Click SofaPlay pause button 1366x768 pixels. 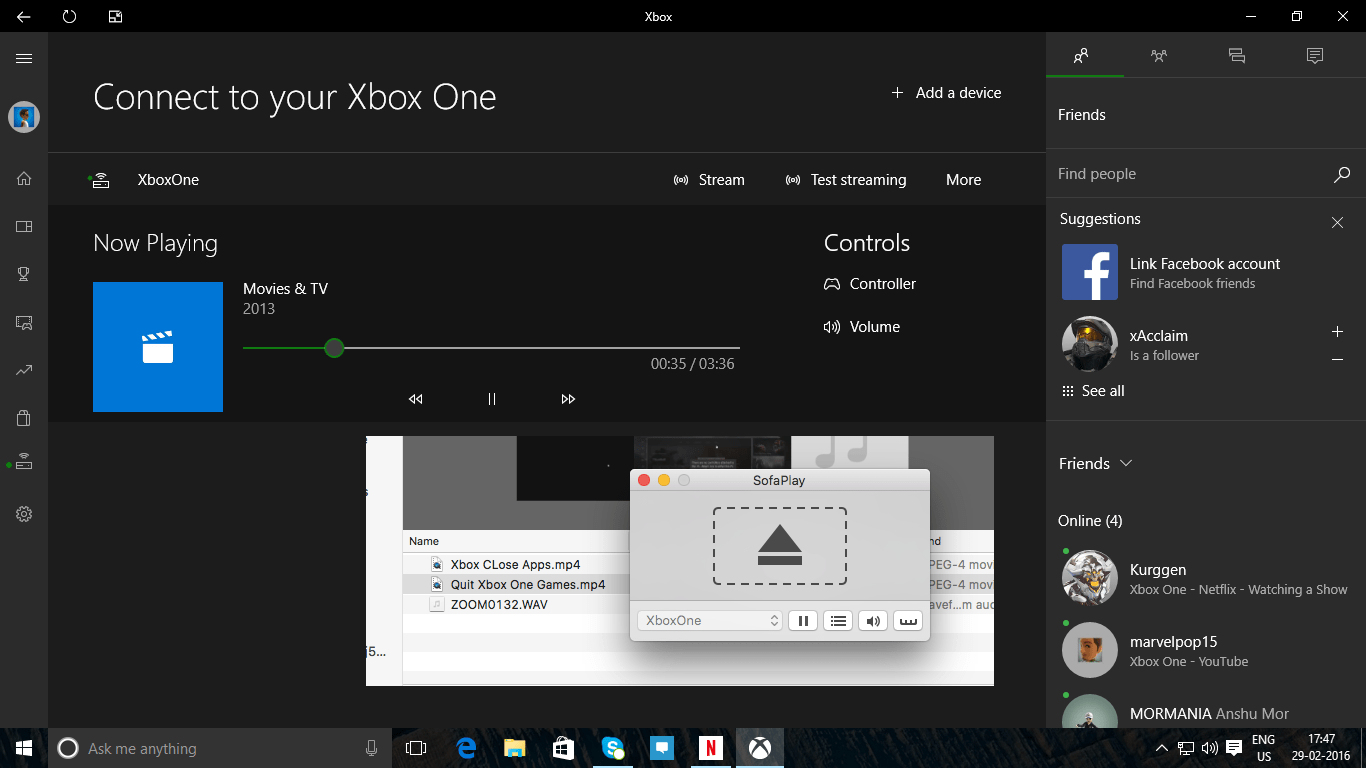coord(803,621)
